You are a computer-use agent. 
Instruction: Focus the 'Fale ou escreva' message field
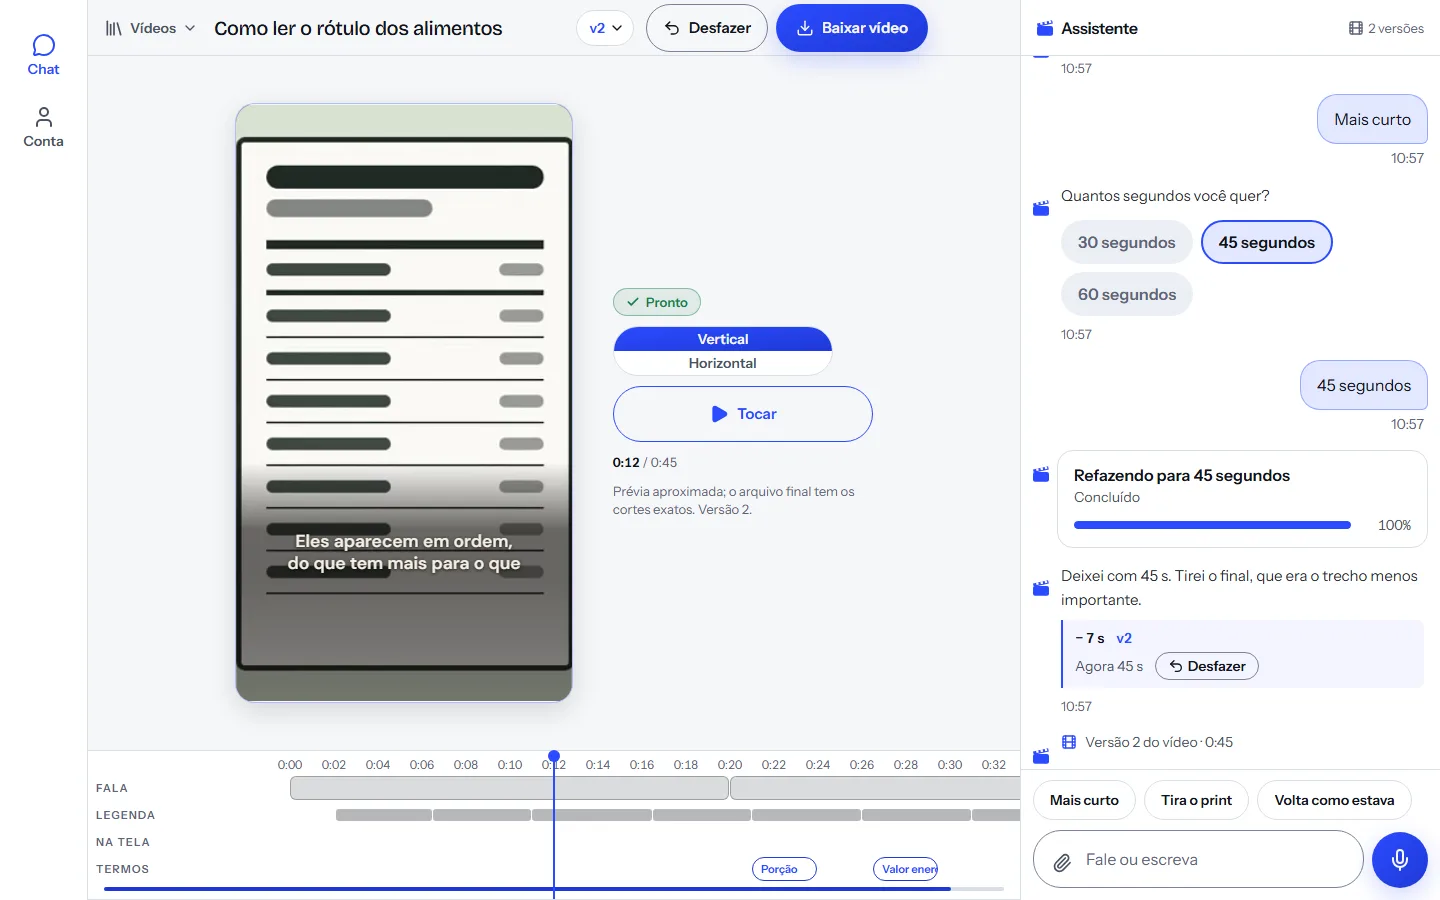tap(1198, 860)
